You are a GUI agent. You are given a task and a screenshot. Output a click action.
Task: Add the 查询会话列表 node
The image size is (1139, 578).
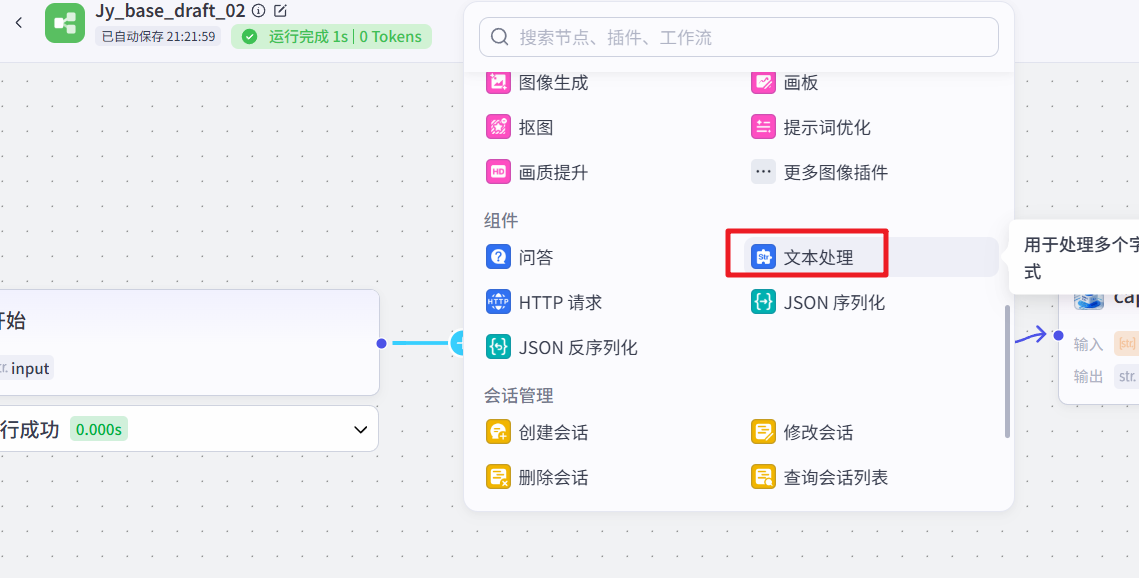click(x=835, y=477)
